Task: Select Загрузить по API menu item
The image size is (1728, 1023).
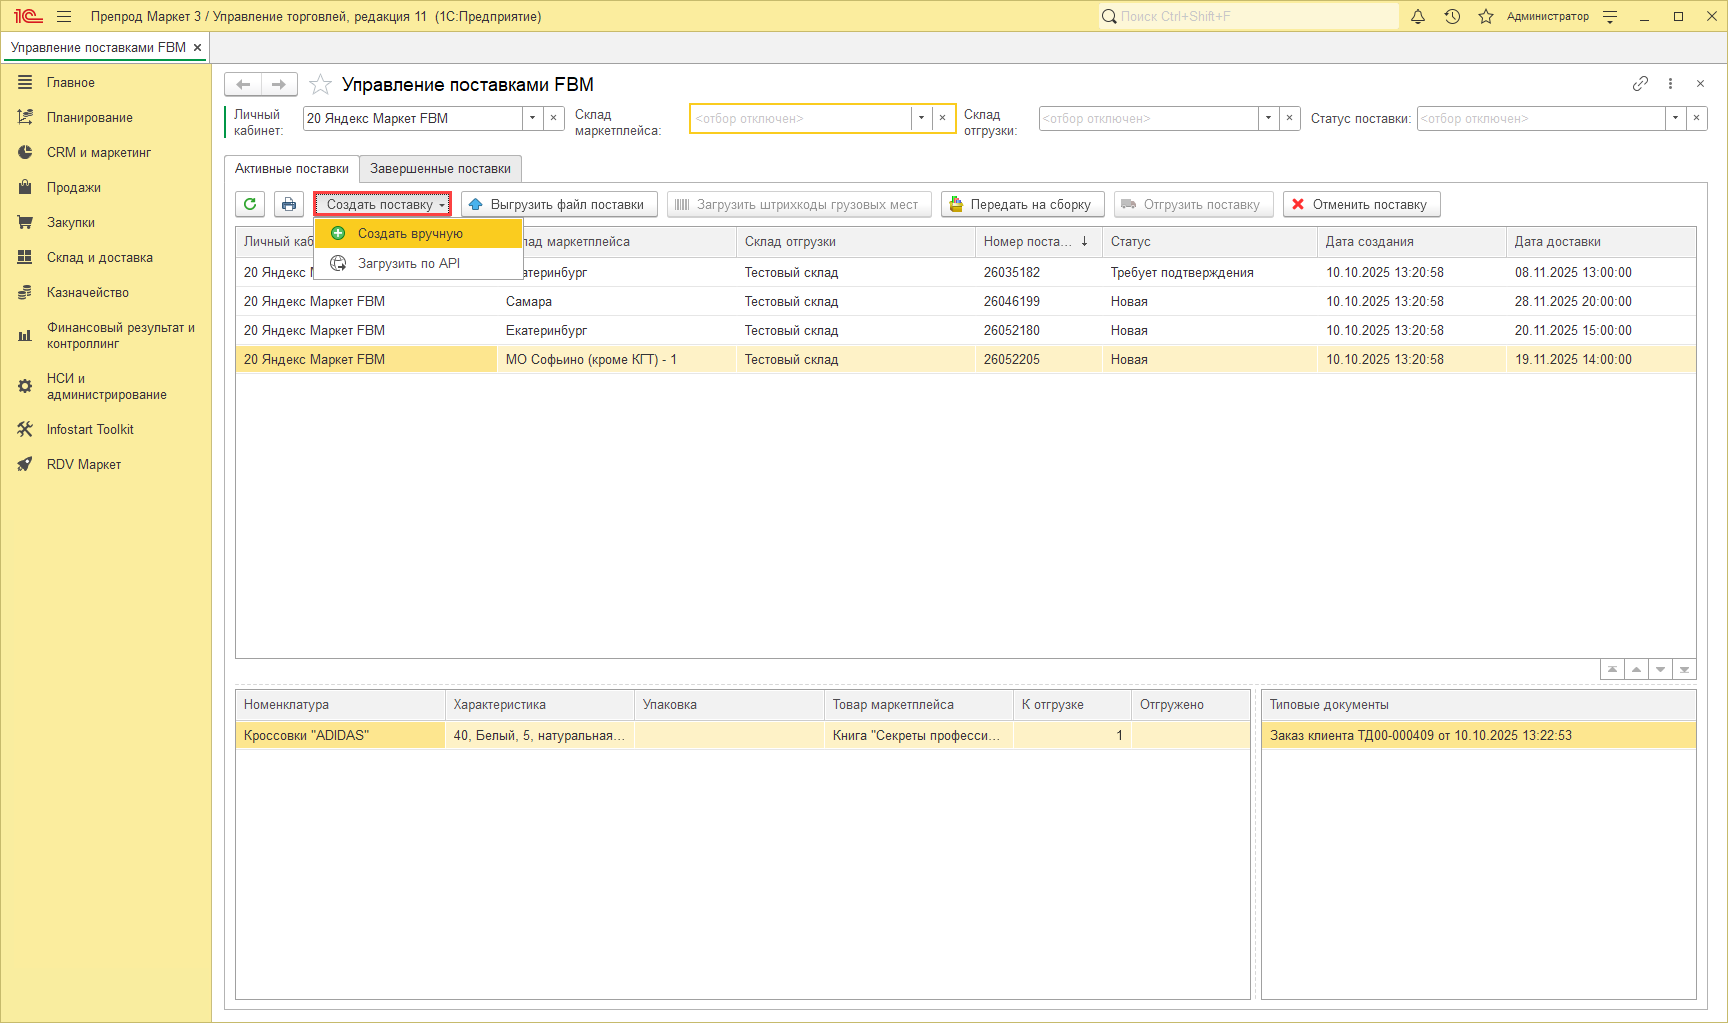Action: click(408, 263)
